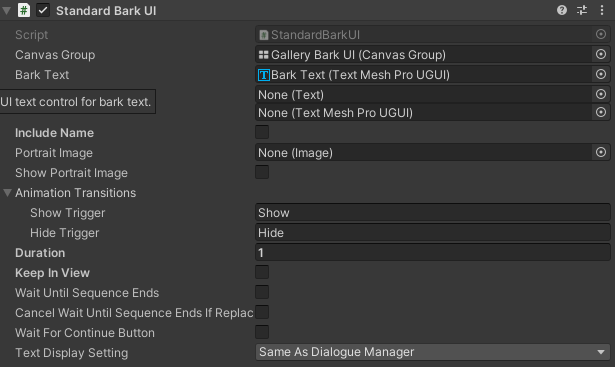615x367 pixels.
Task: Click the Include Name label
Action: pyautogui.click(x=55, y=133)
